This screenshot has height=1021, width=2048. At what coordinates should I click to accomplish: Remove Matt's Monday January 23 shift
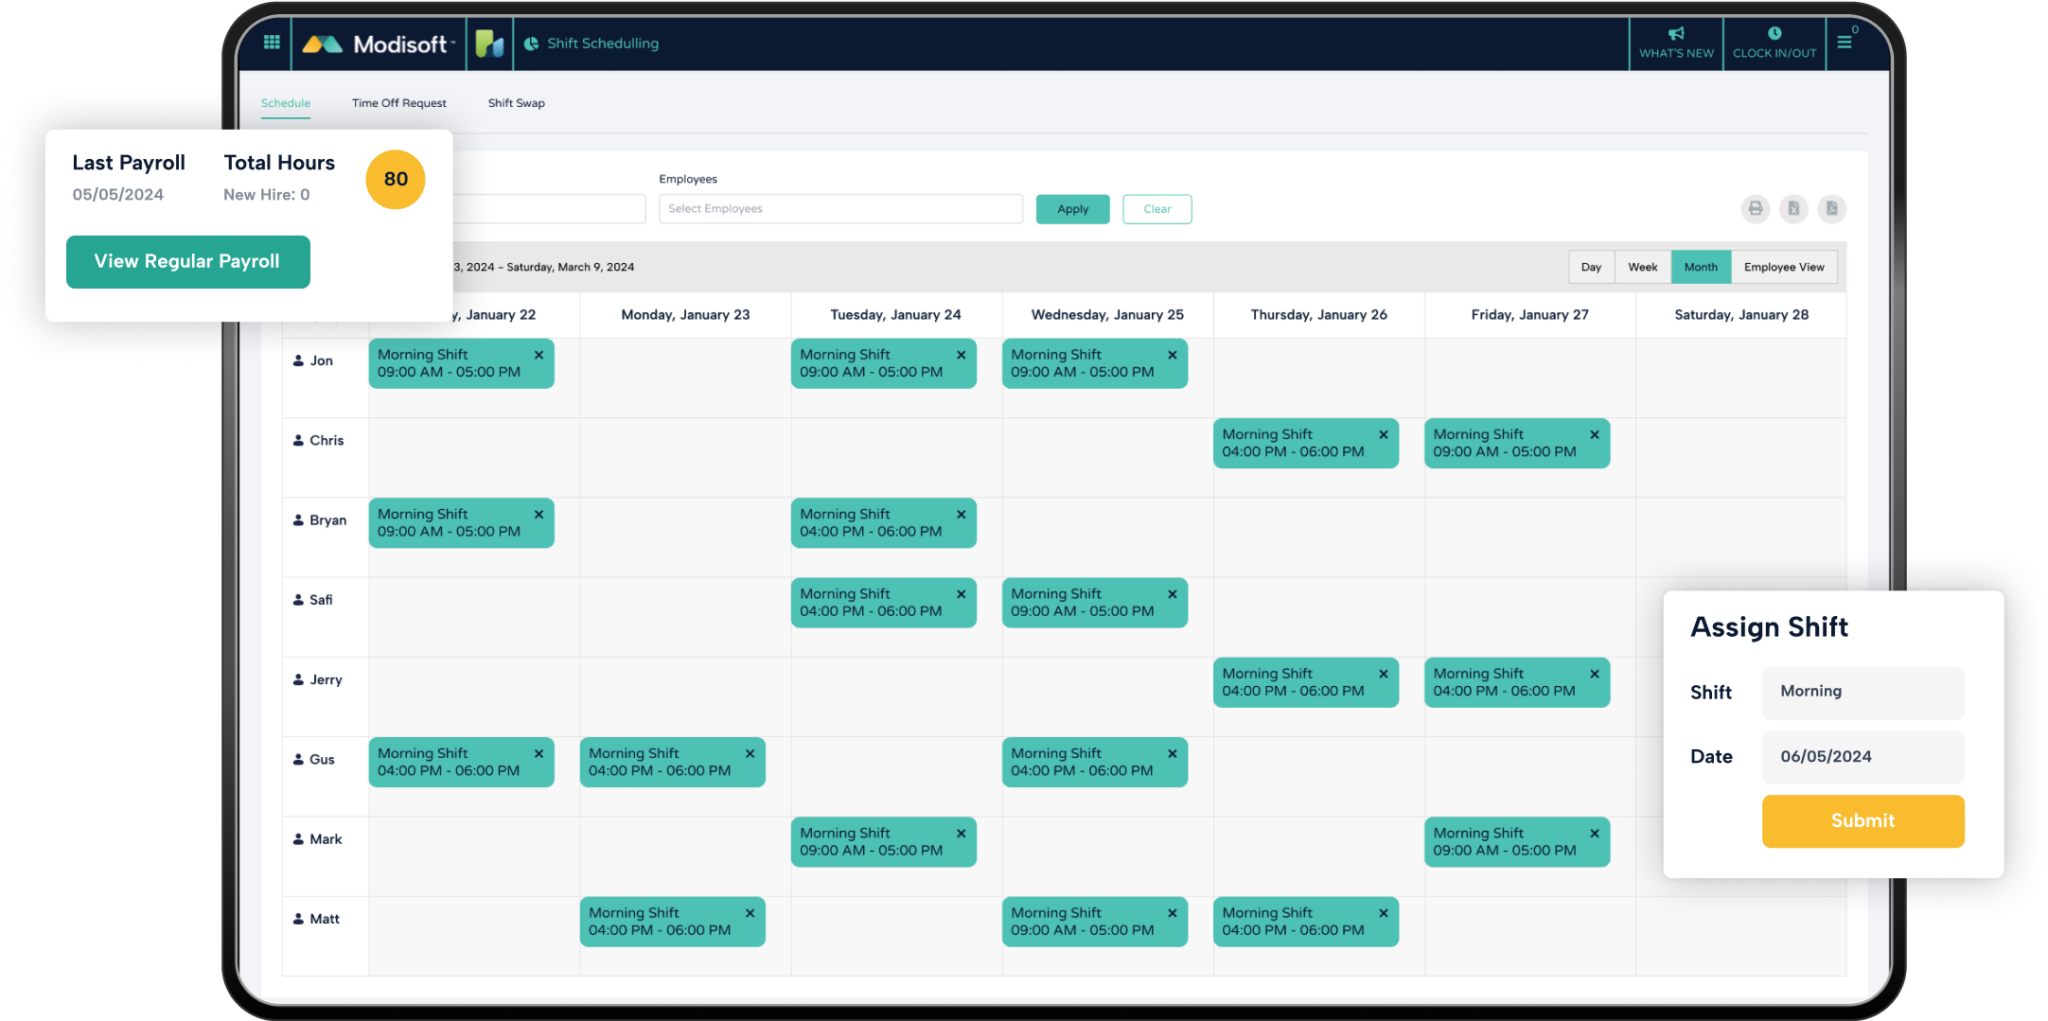(x=750, y=913)
